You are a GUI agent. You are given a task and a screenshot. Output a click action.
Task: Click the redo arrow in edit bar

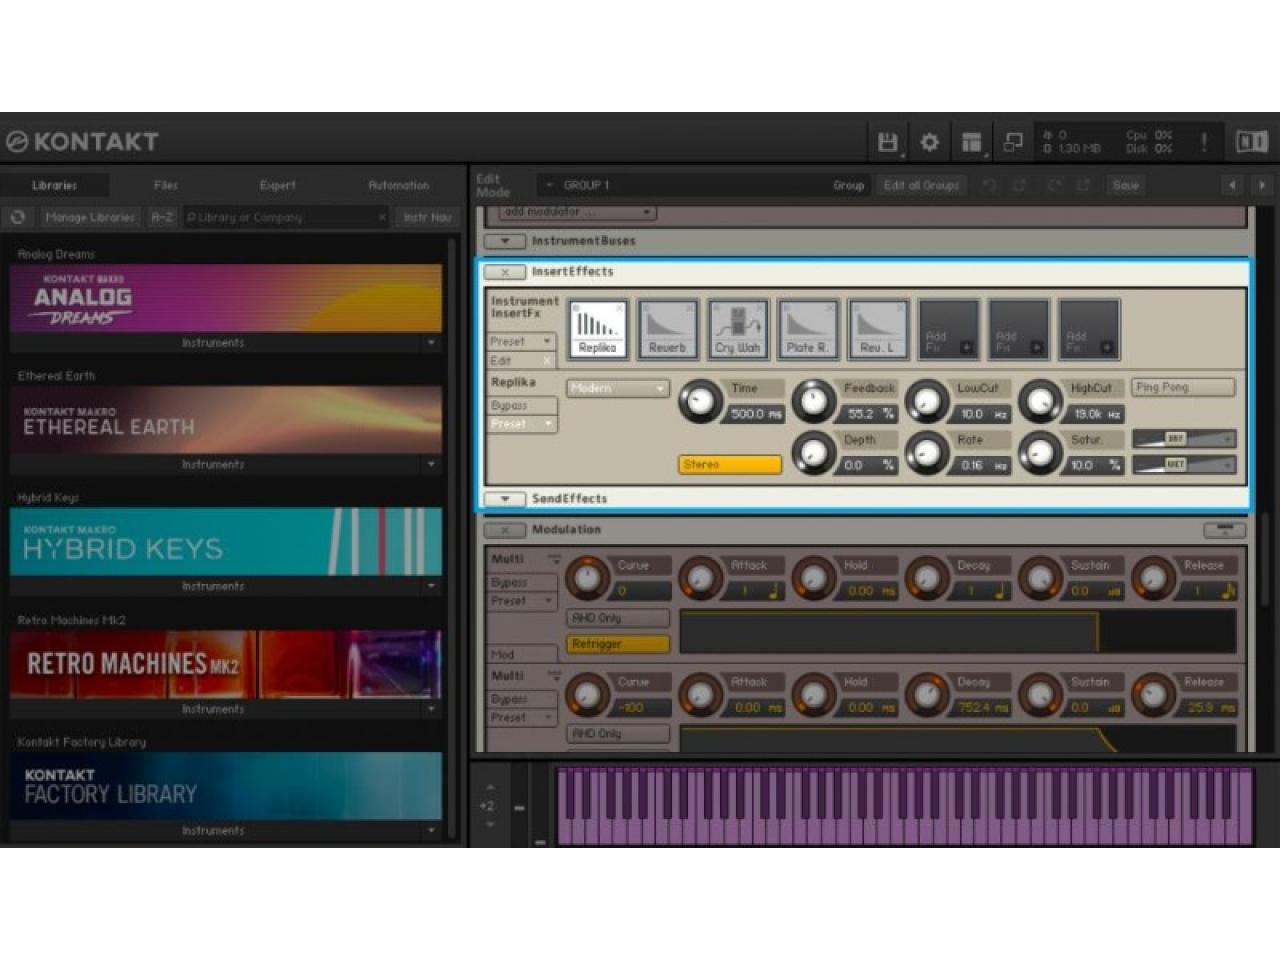coord(1054,185)
